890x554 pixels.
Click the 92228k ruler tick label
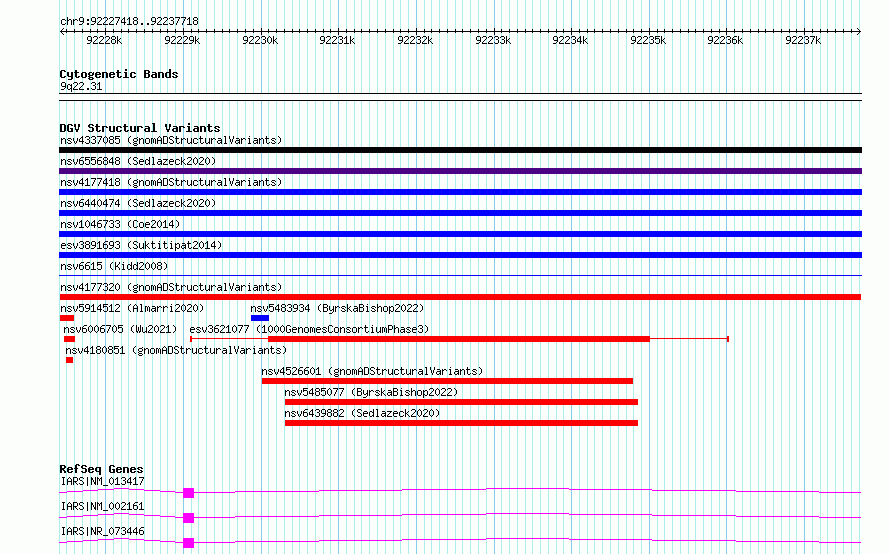pos(104,40)
